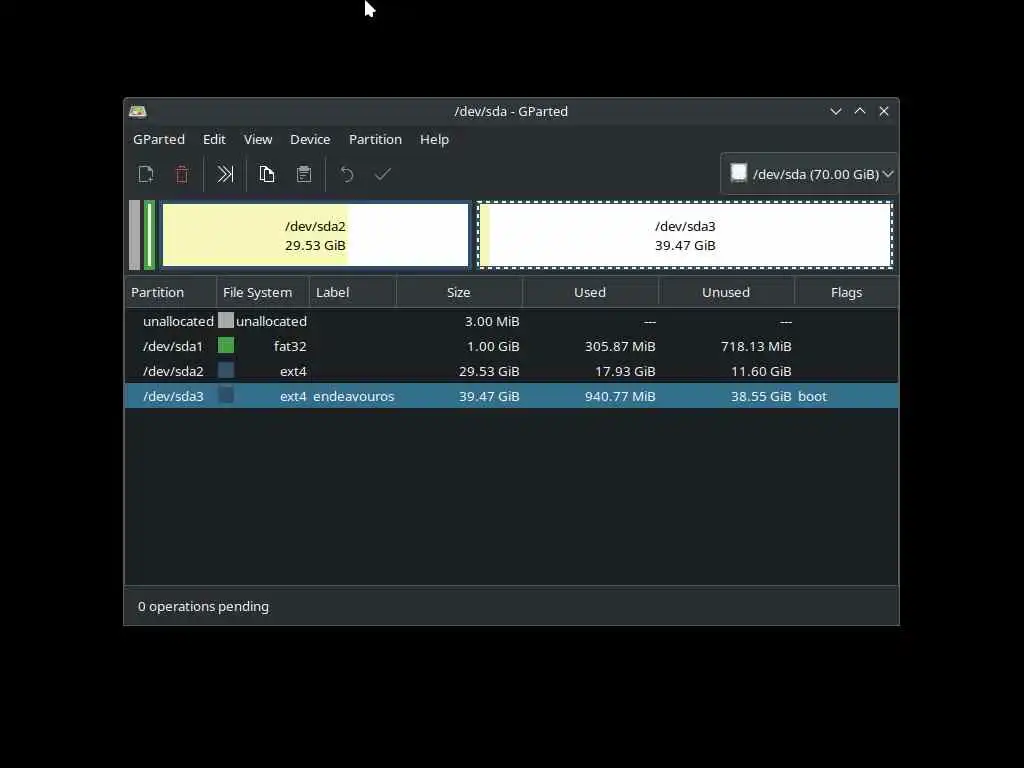Viewport: 1024px width, 768px height.
Task: Click the 38.55 GiB unused value
Action: tap(761, 396)
